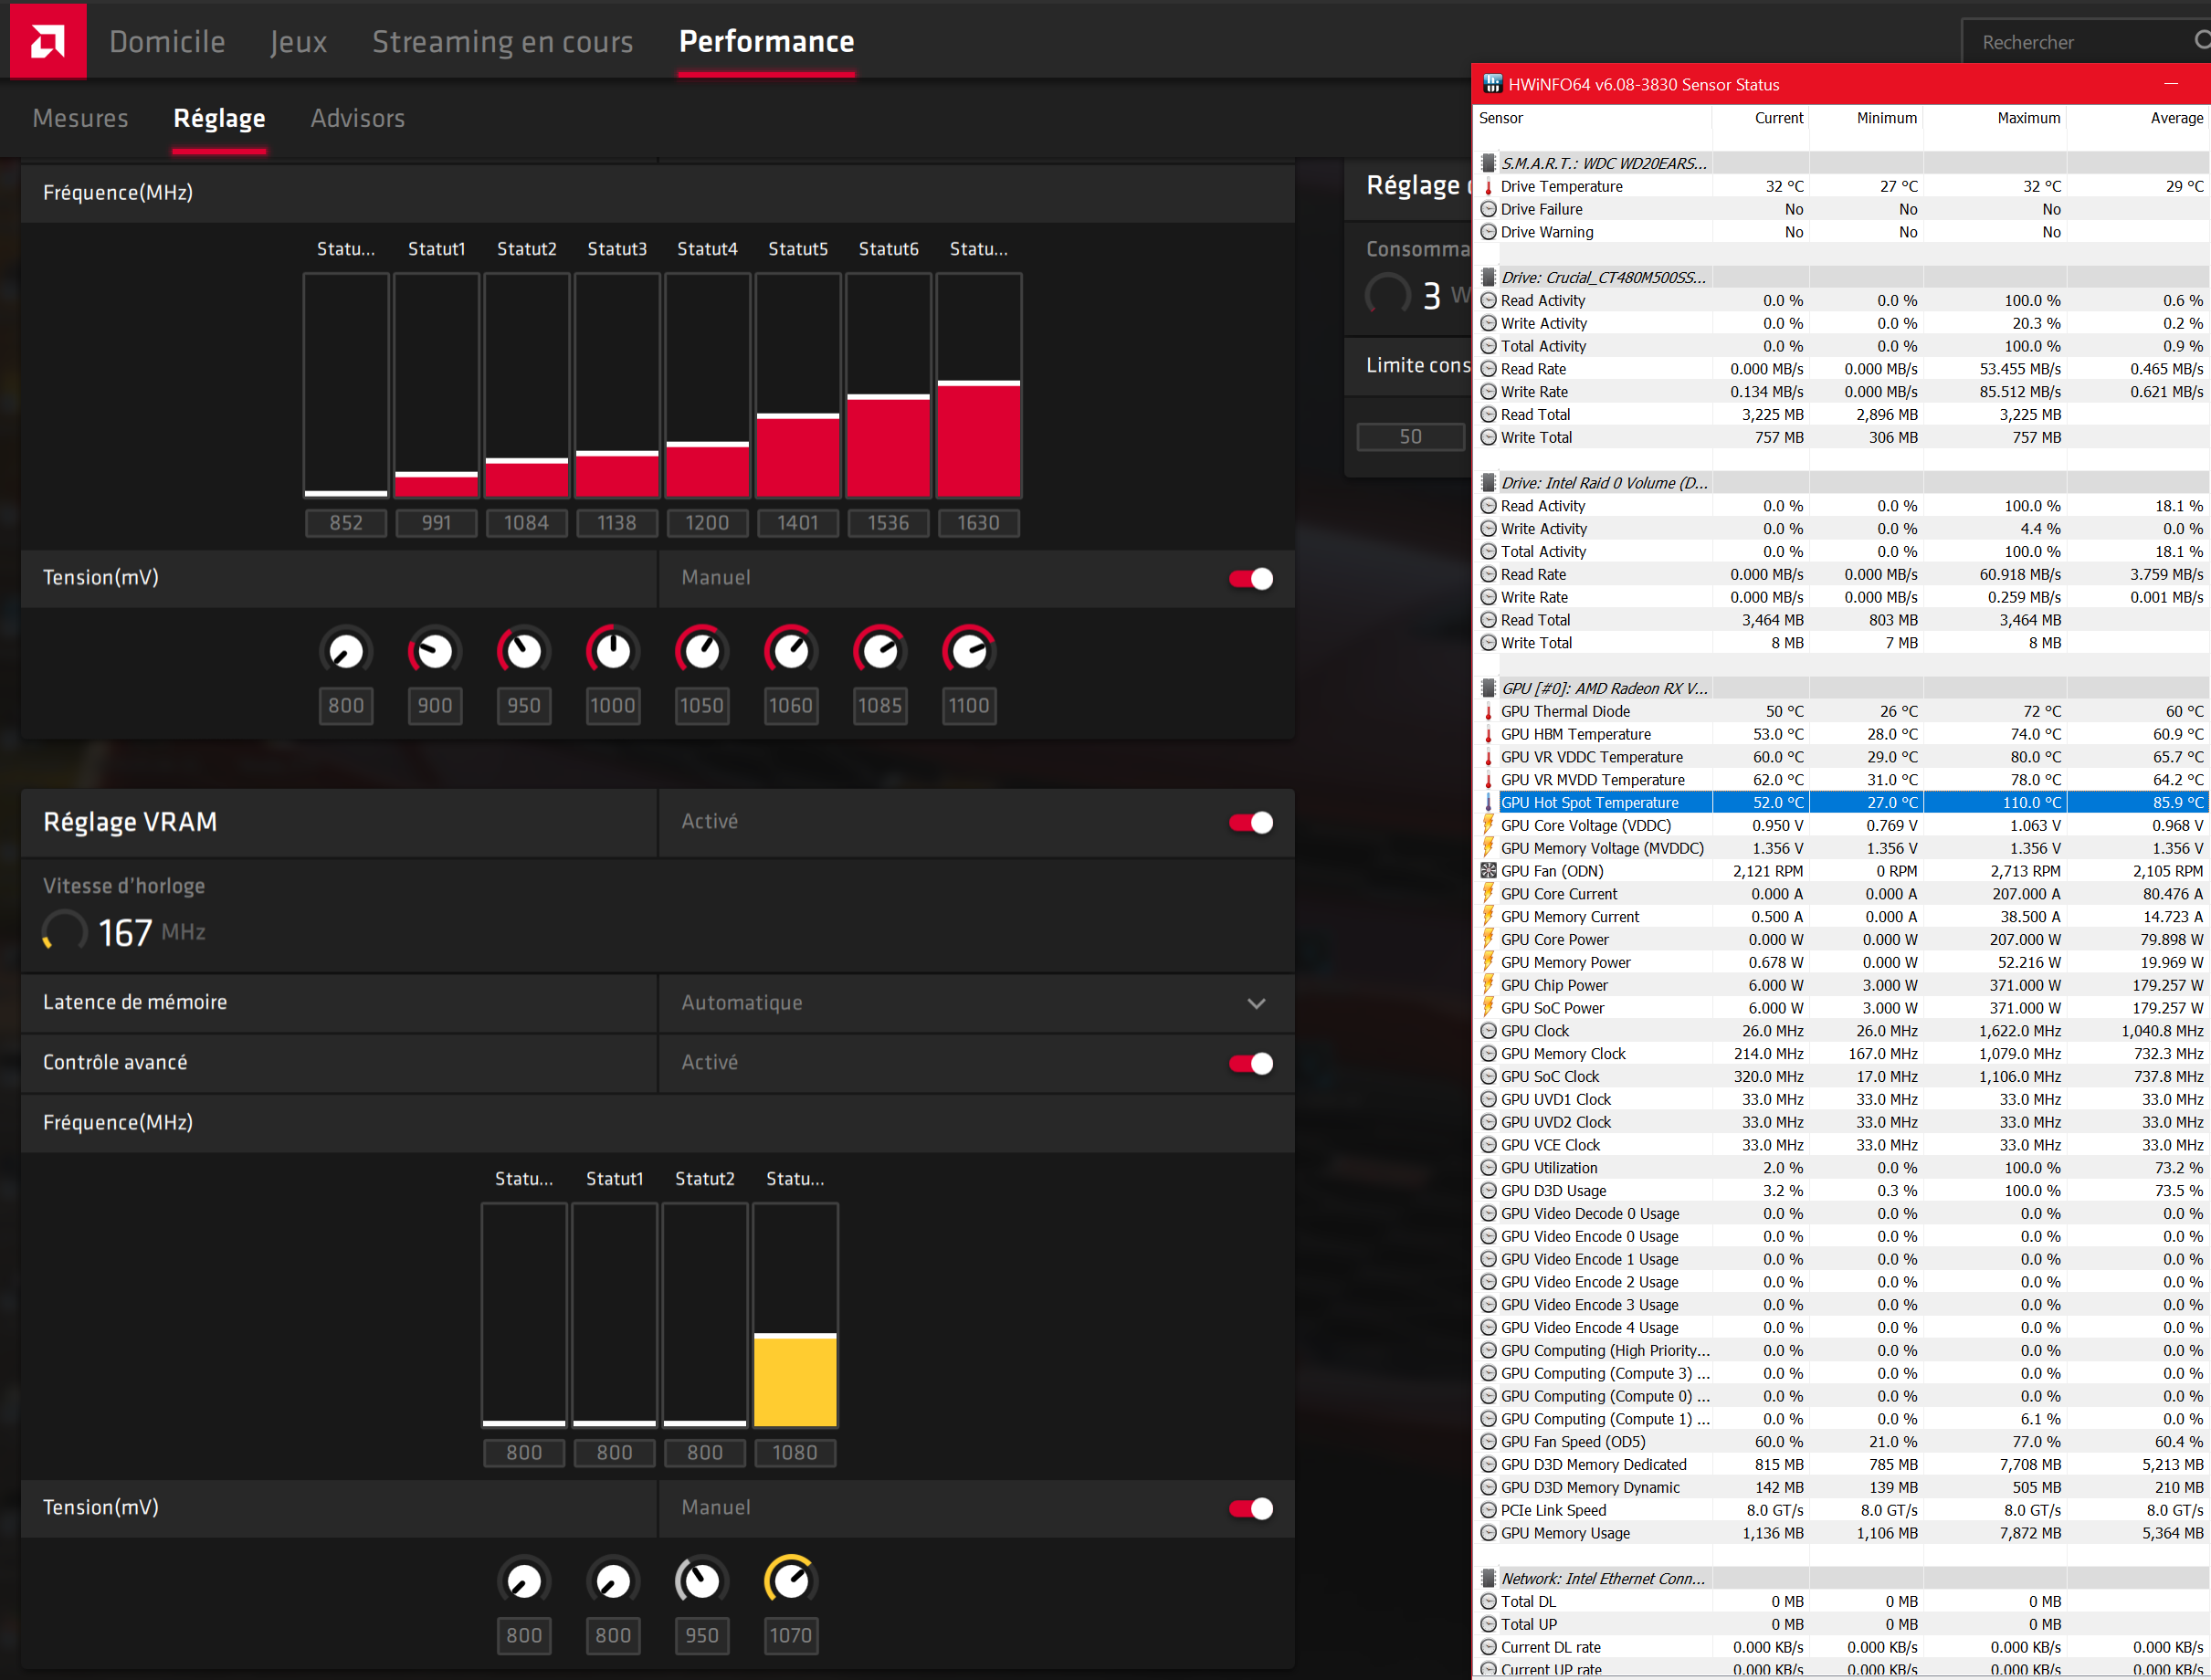
Task: Switch to the Mesures tab
Action: pos(80,118)
